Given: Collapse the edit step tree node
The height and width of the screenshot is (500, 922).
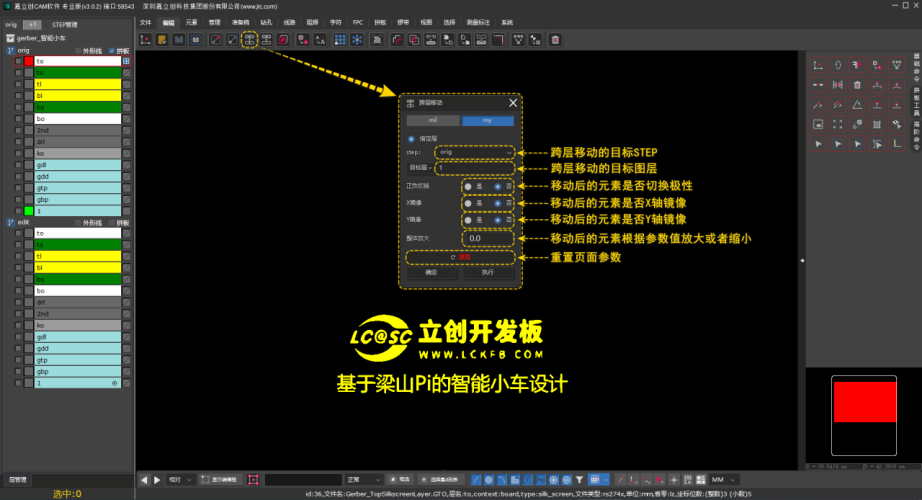Looking at the screenshot, I should pyautogui.click(x=10, y=222).
